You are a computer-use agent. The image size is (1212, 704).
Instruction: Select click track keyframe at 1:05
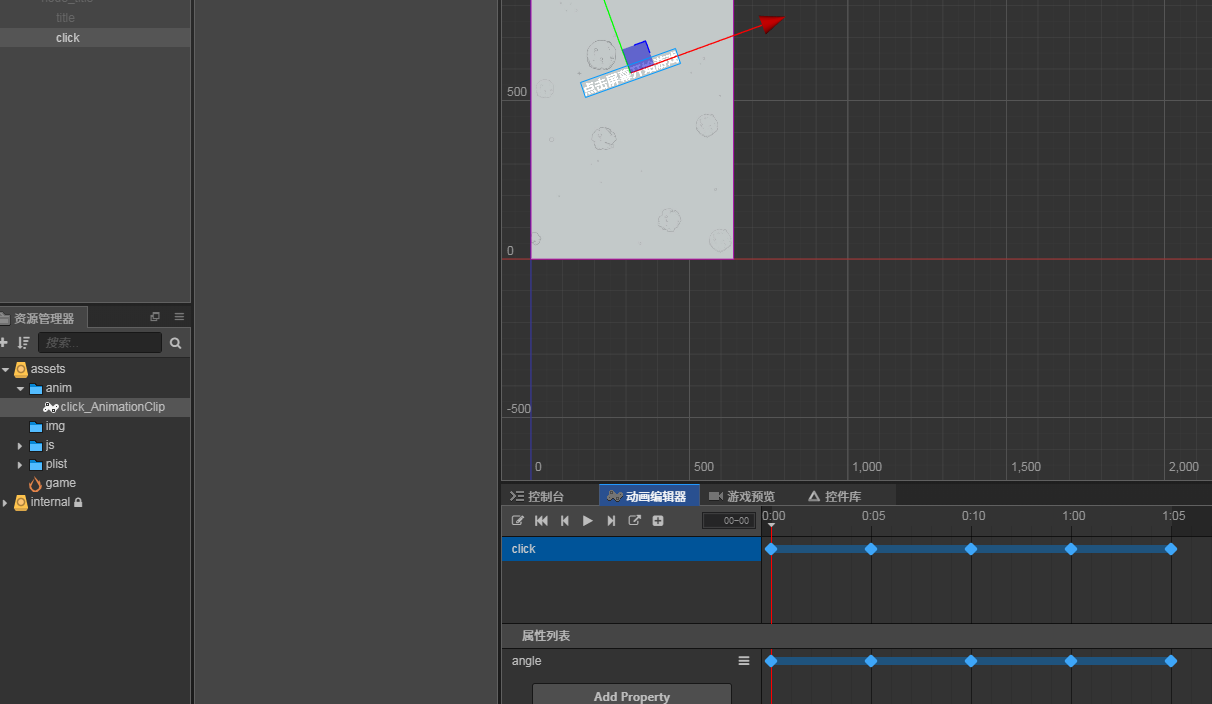coord(1171,549)
